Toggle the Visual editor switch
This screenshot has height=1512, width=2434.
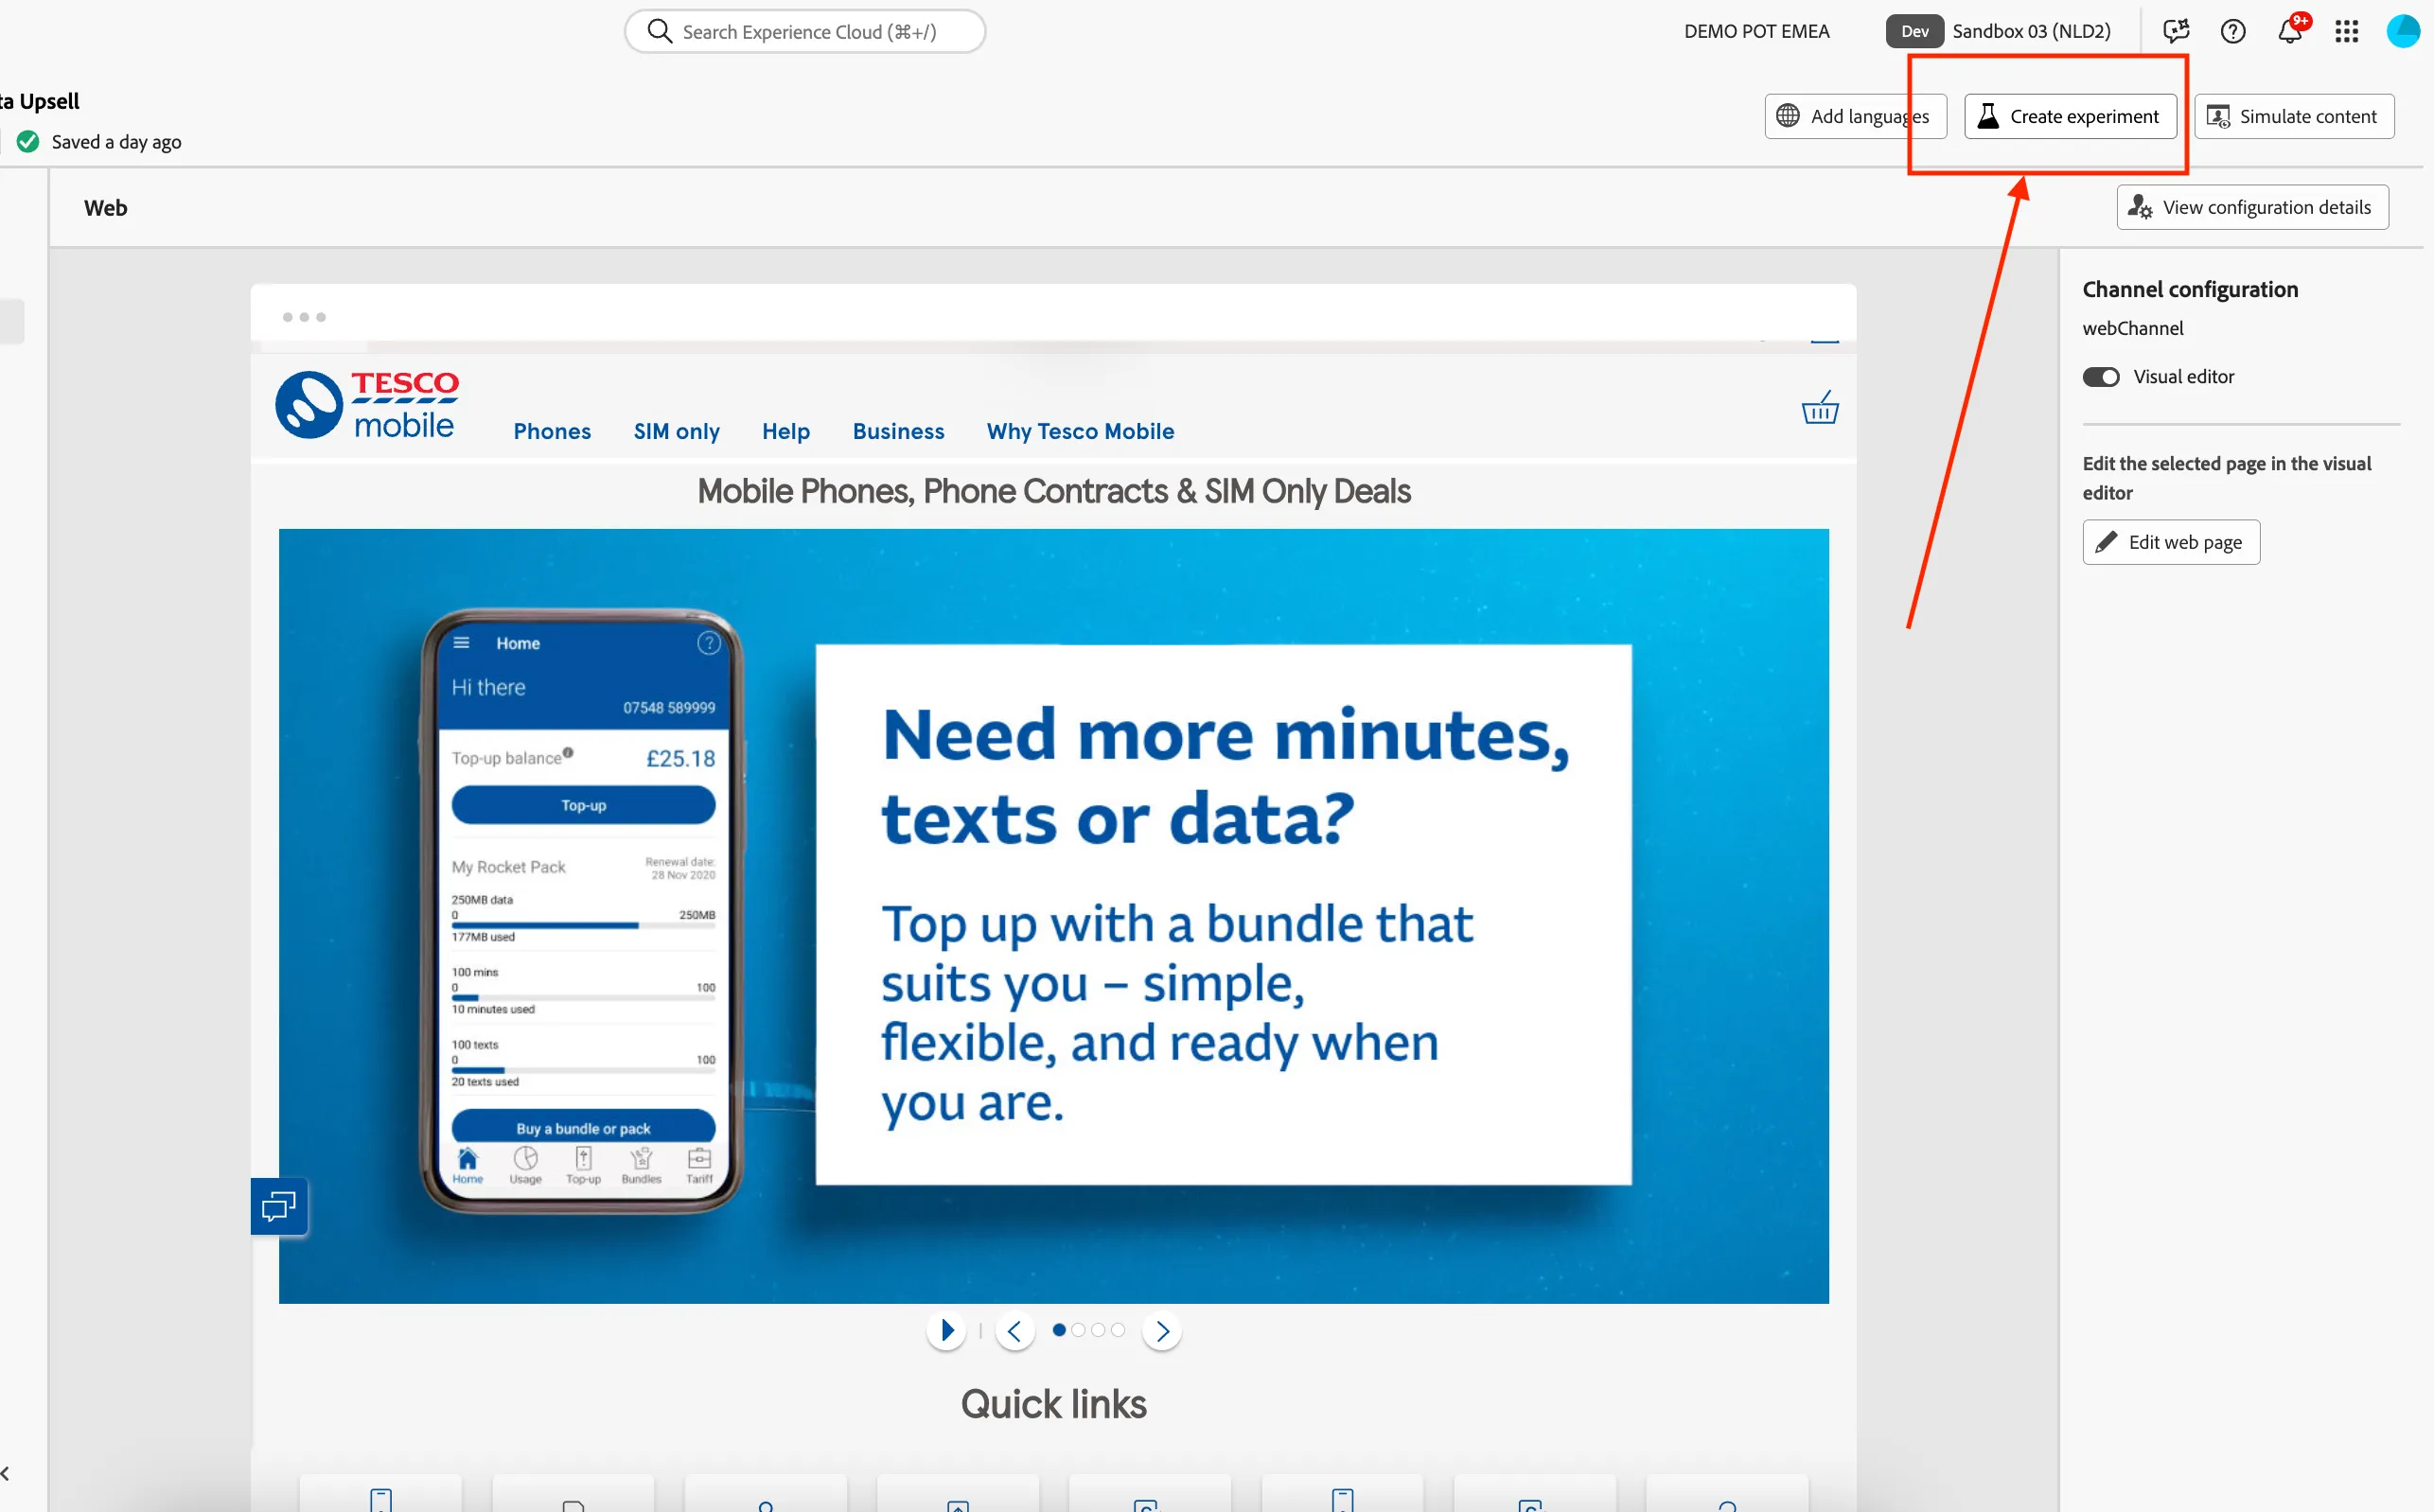[2101, 377]
